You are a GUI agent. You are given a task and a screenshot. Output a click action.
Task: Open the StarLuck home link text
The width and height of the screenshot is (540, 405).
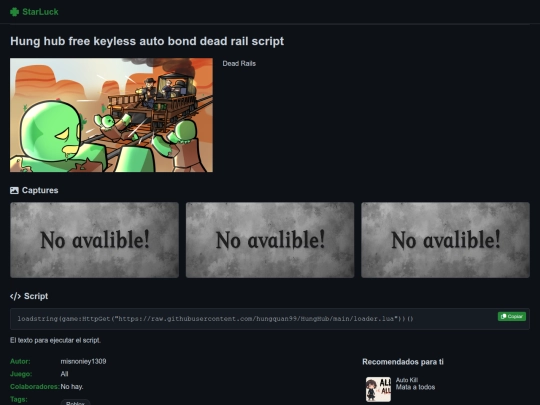pyautogui.click(x=40, y=12)
